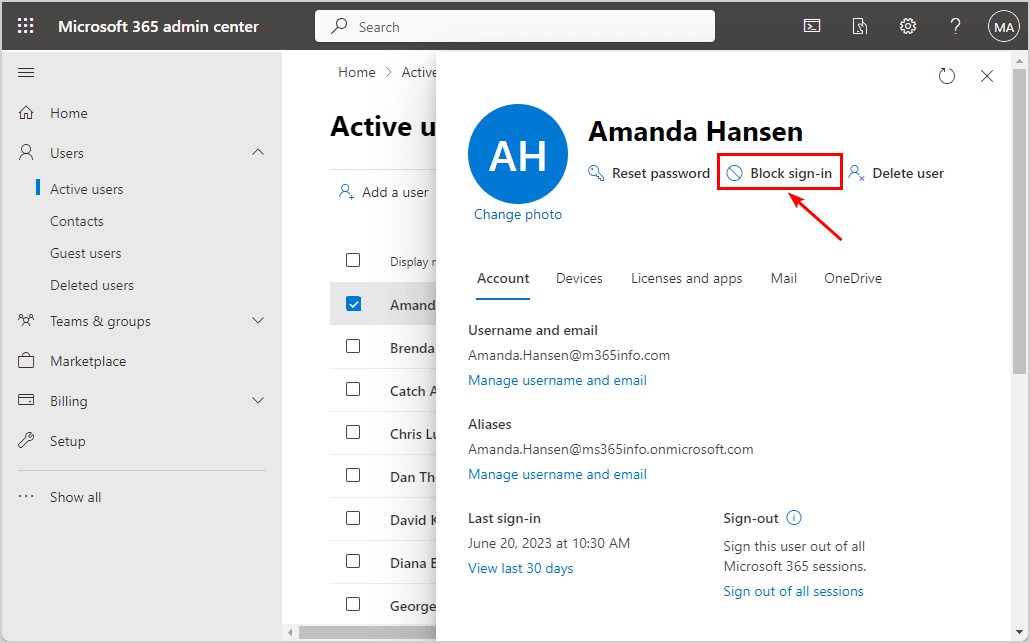Click the Show all ellipsis icon

click(26, 497)
